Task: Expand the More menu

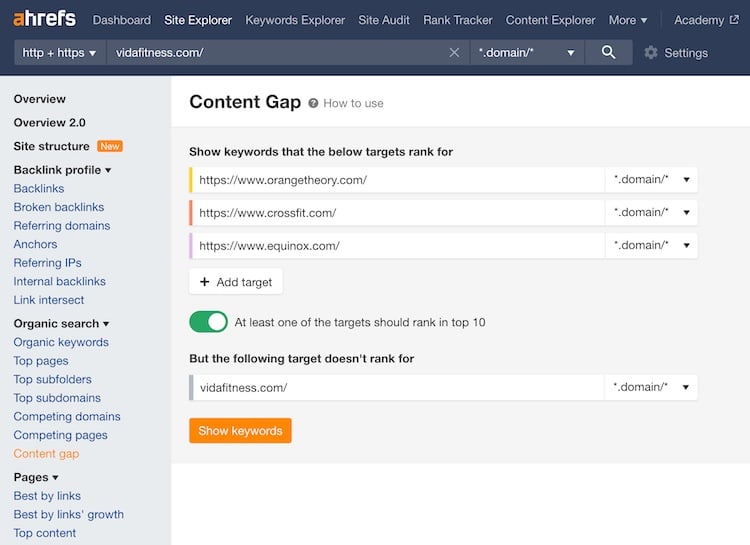Action: click(x=628, y=20)
